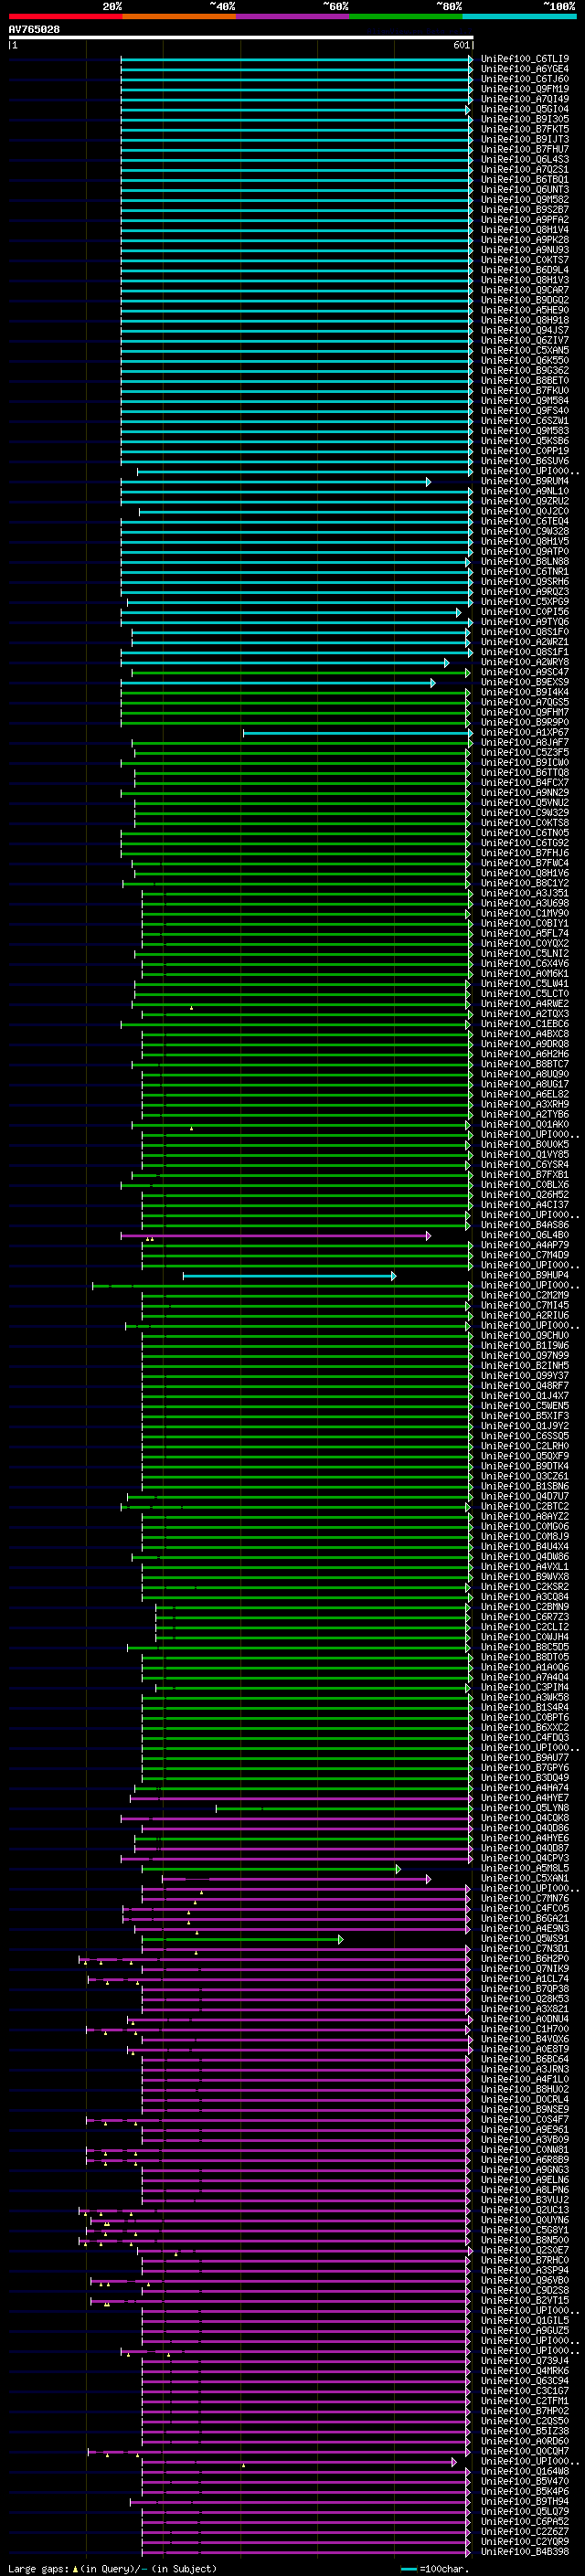Open hit UniRef100_Q9FM19
Viewport: 585px width, 2576px height.
point(524,89)
